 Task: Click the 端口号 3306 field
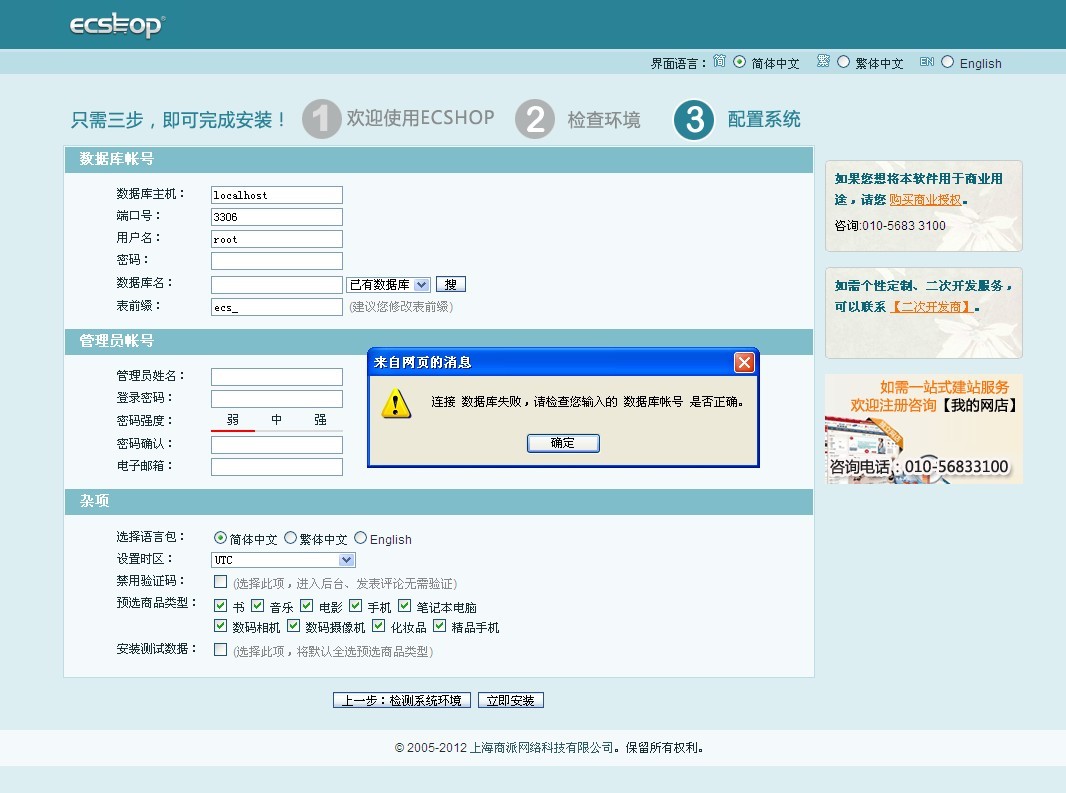click(277, 217)
